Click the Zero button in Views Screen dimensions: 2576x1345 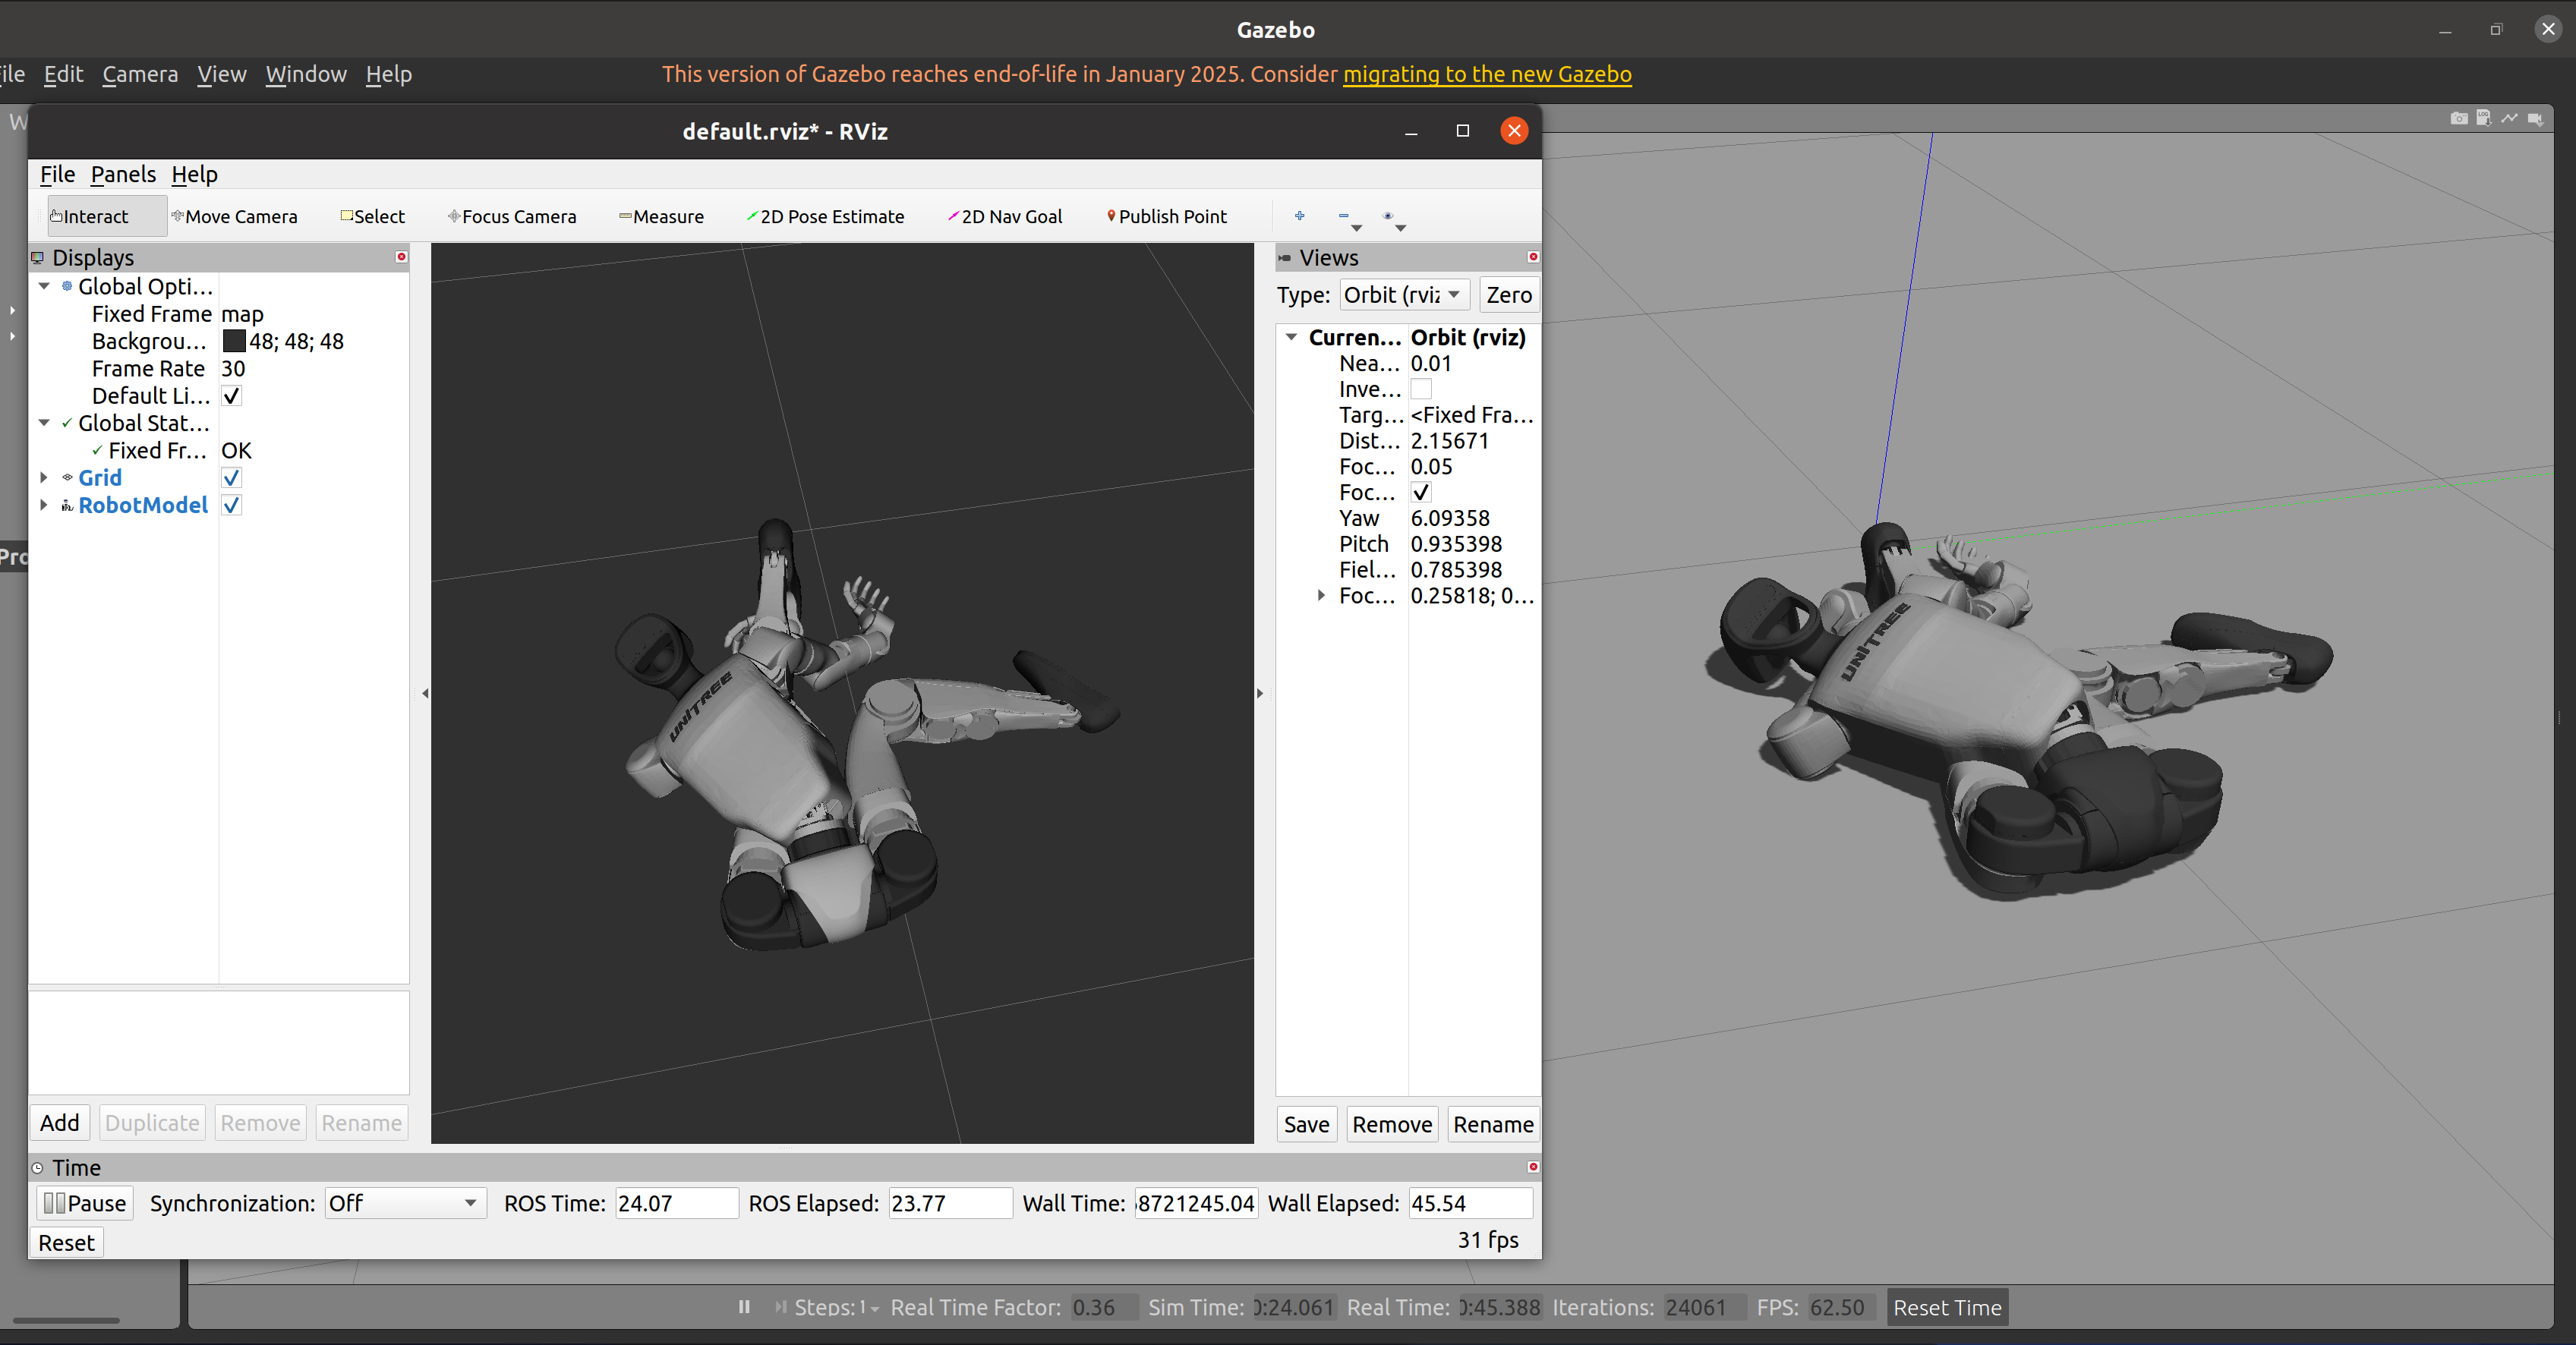coord(1508,295)
